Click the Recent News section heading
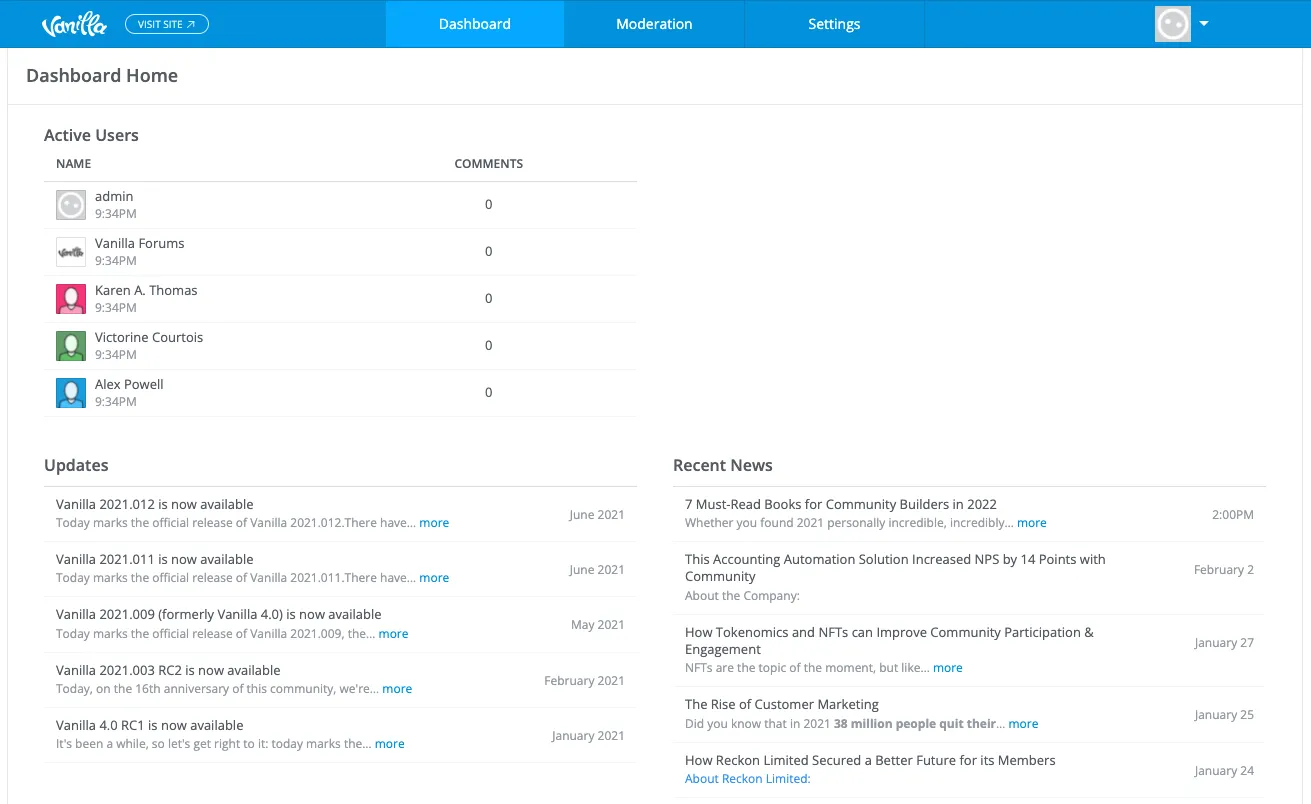1311x804 pixels. coord(723,466)
